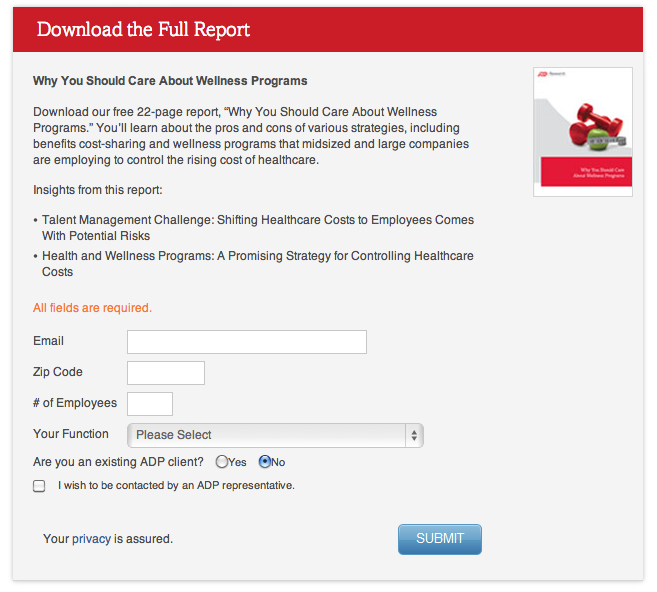Click the report cover thumbnail

(x=582, y=132)
